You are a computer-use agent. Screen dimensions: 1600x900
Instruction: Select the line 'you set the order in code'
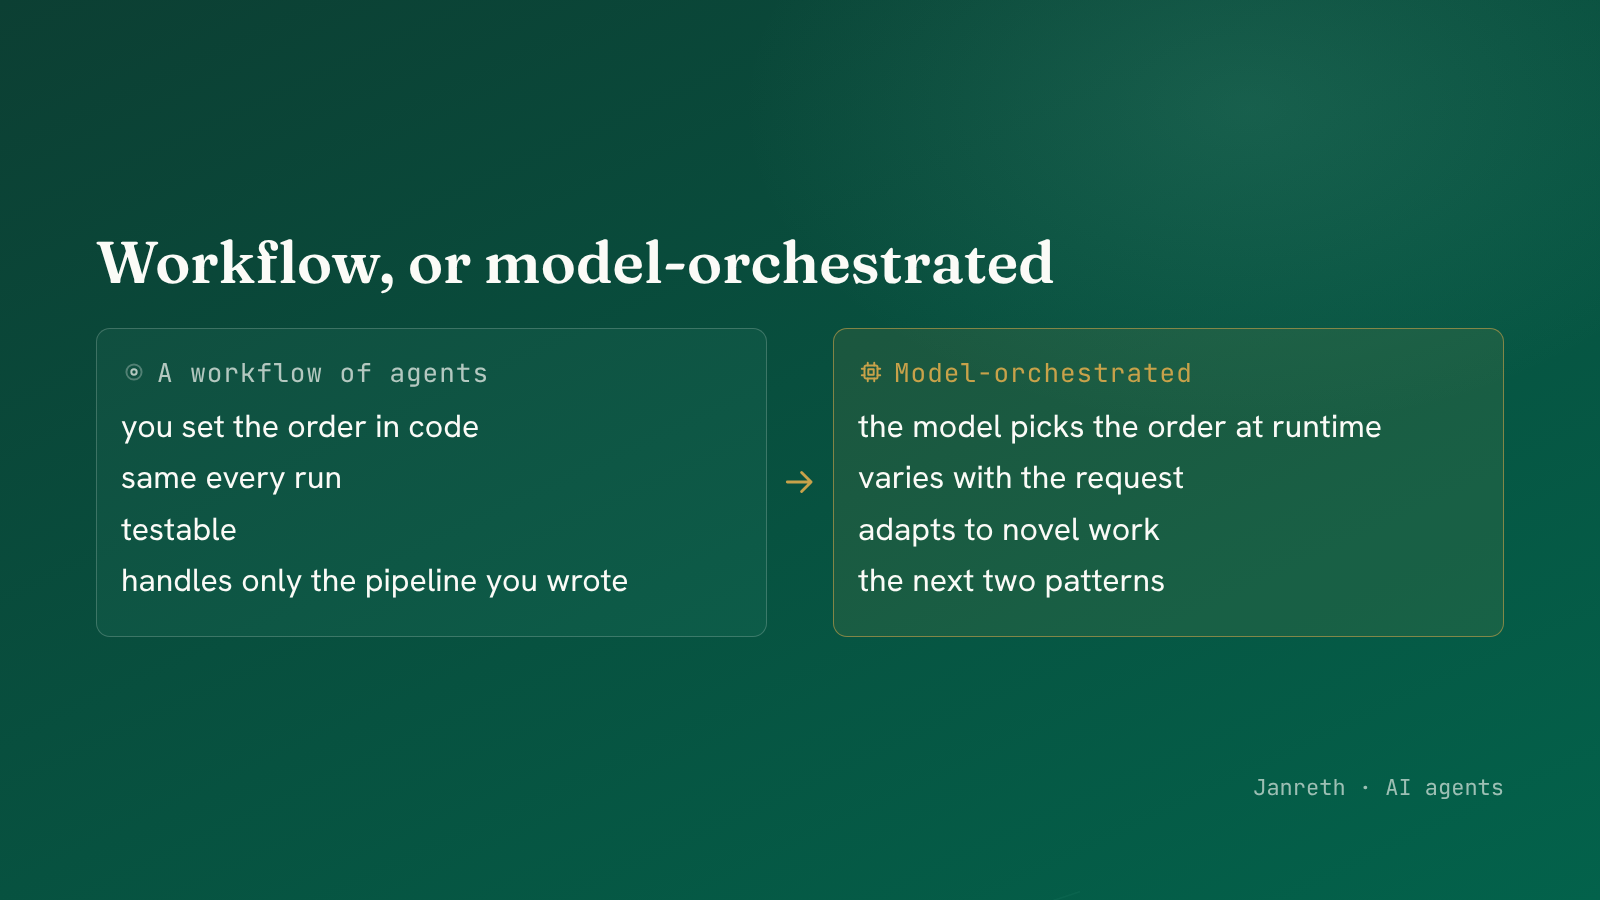point(300,427)
